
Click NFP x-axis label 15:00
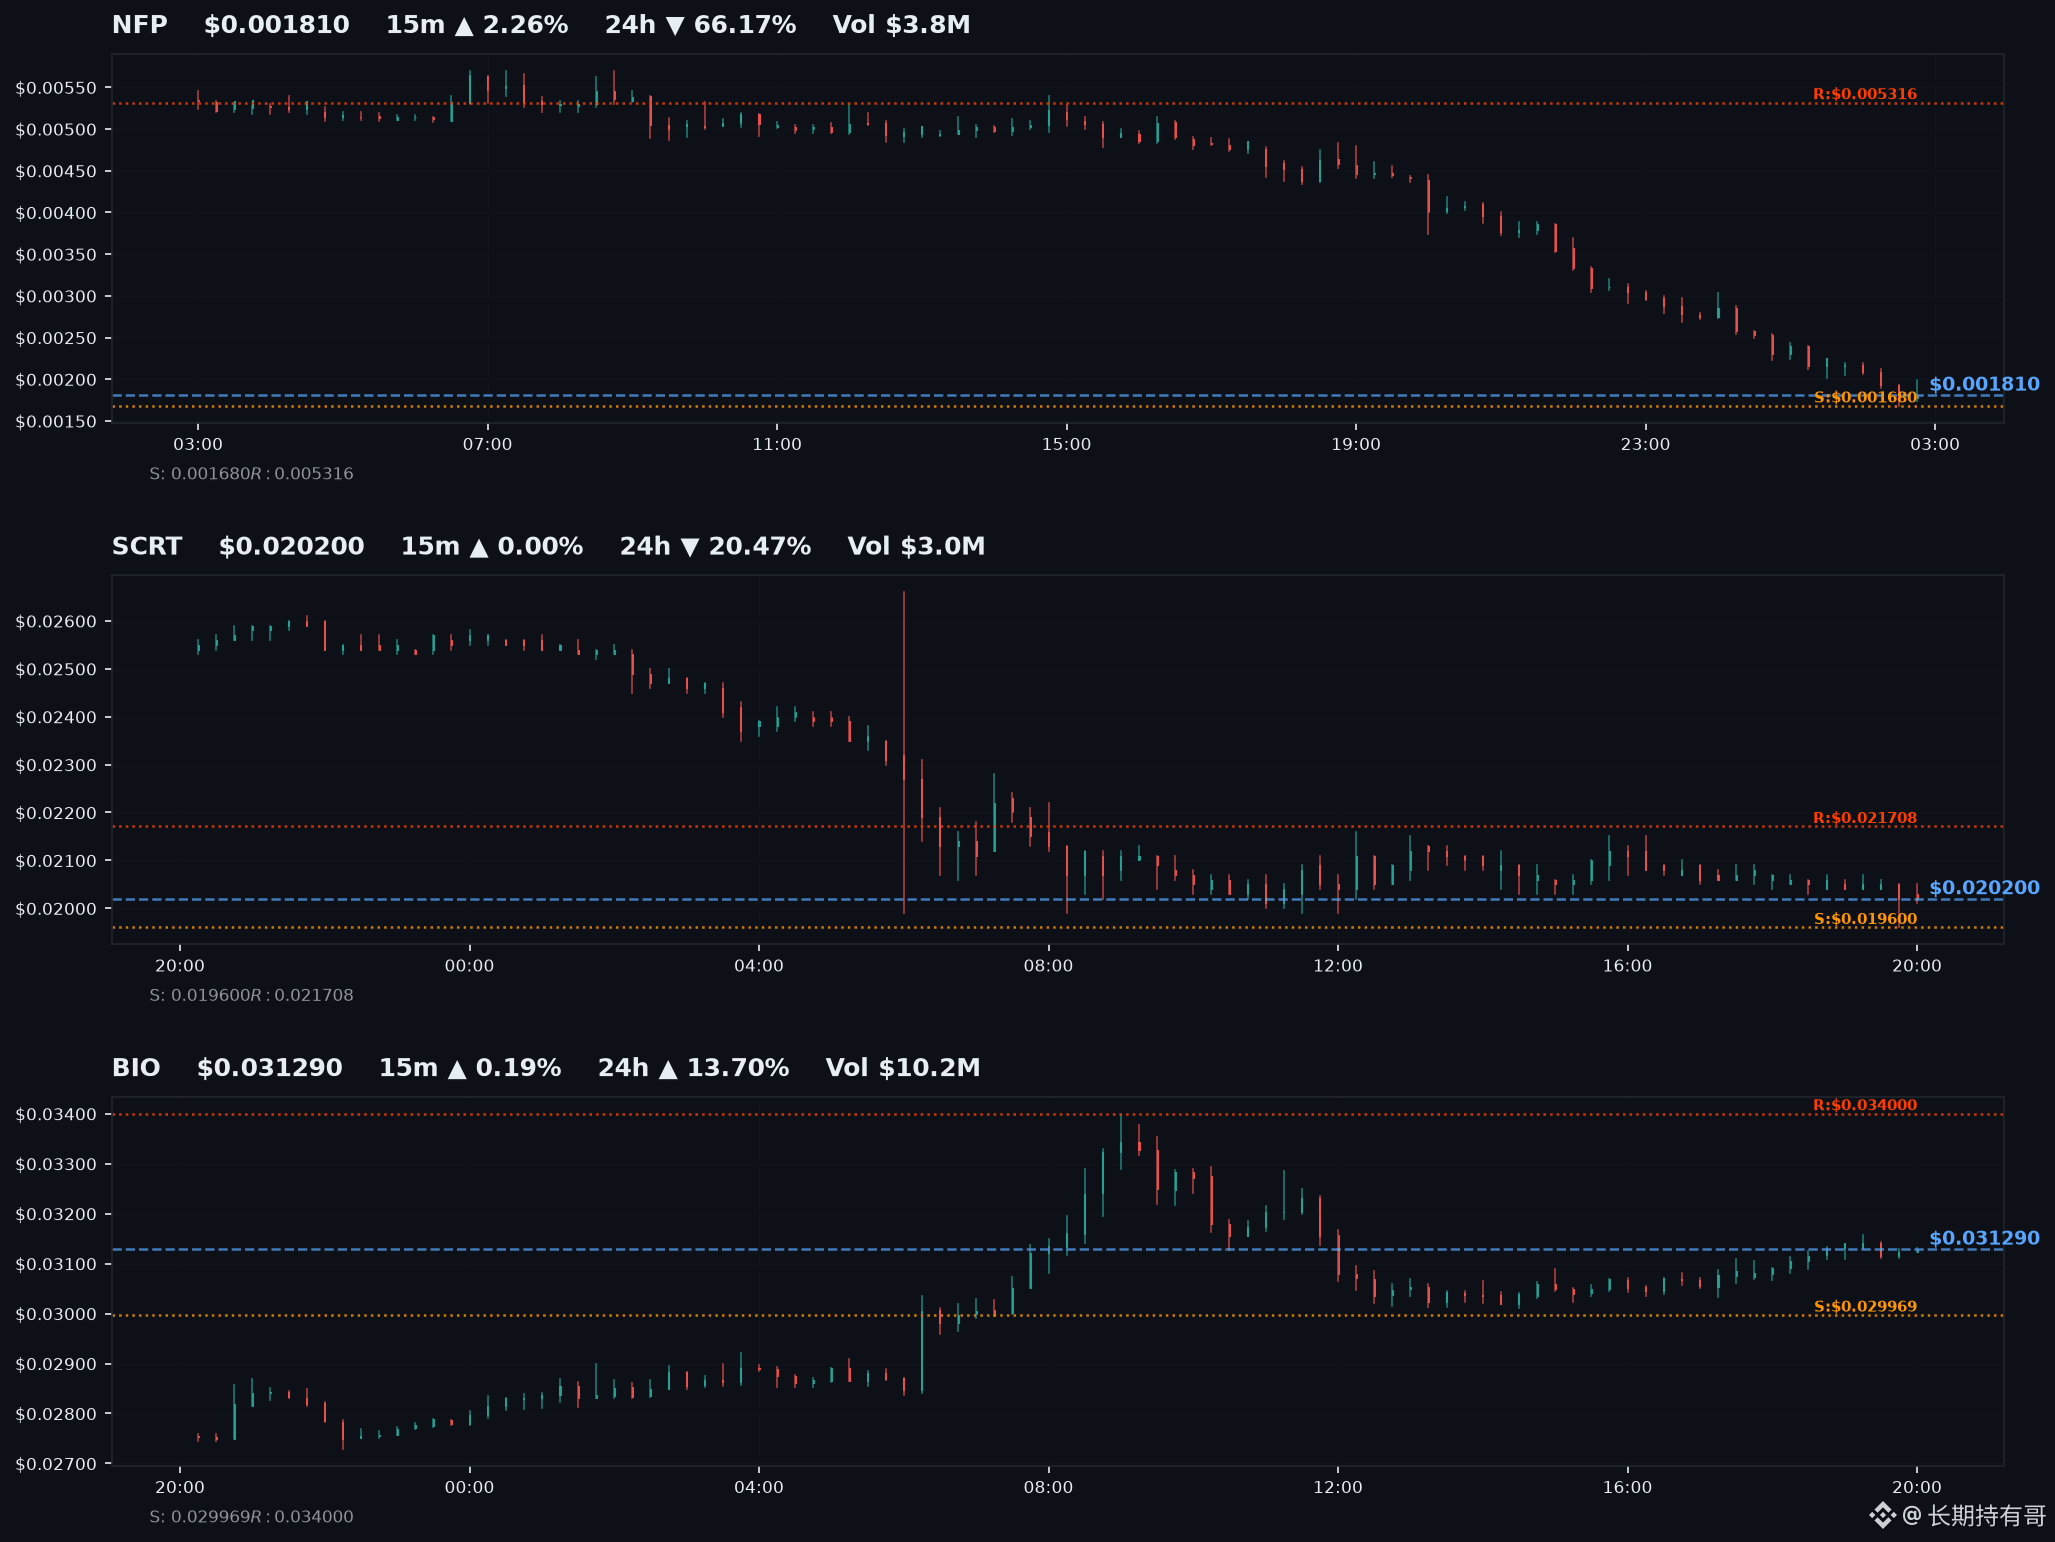(1066, 445)
